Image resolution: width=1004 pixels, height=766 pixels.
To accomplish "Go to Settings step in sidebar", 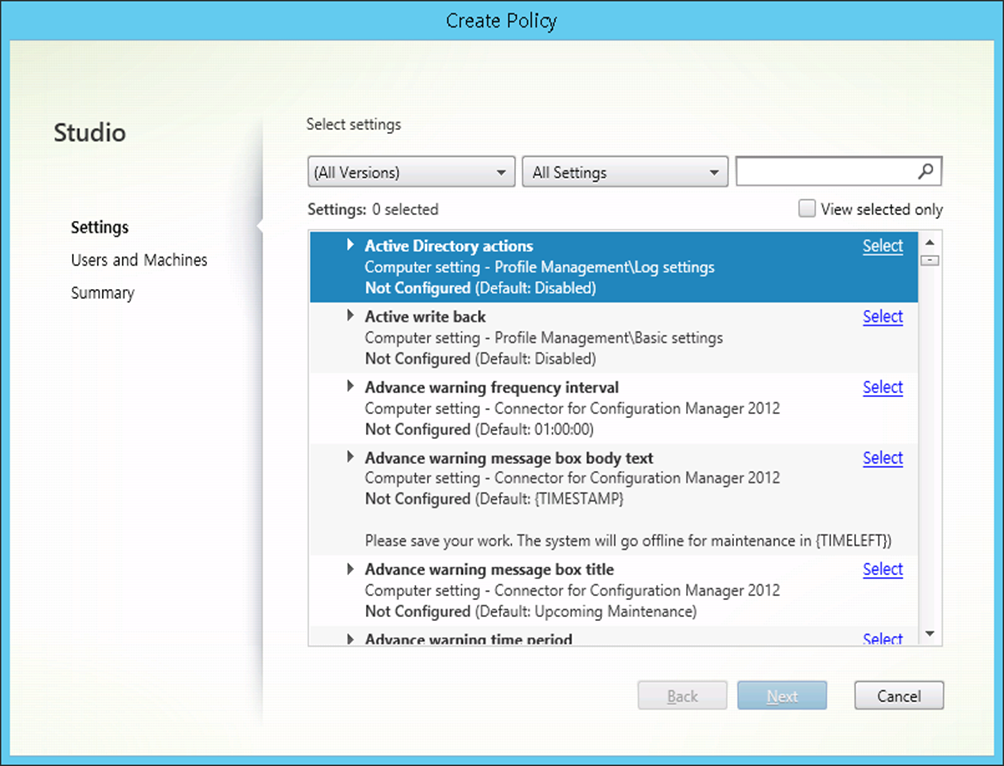I will 100,227.
